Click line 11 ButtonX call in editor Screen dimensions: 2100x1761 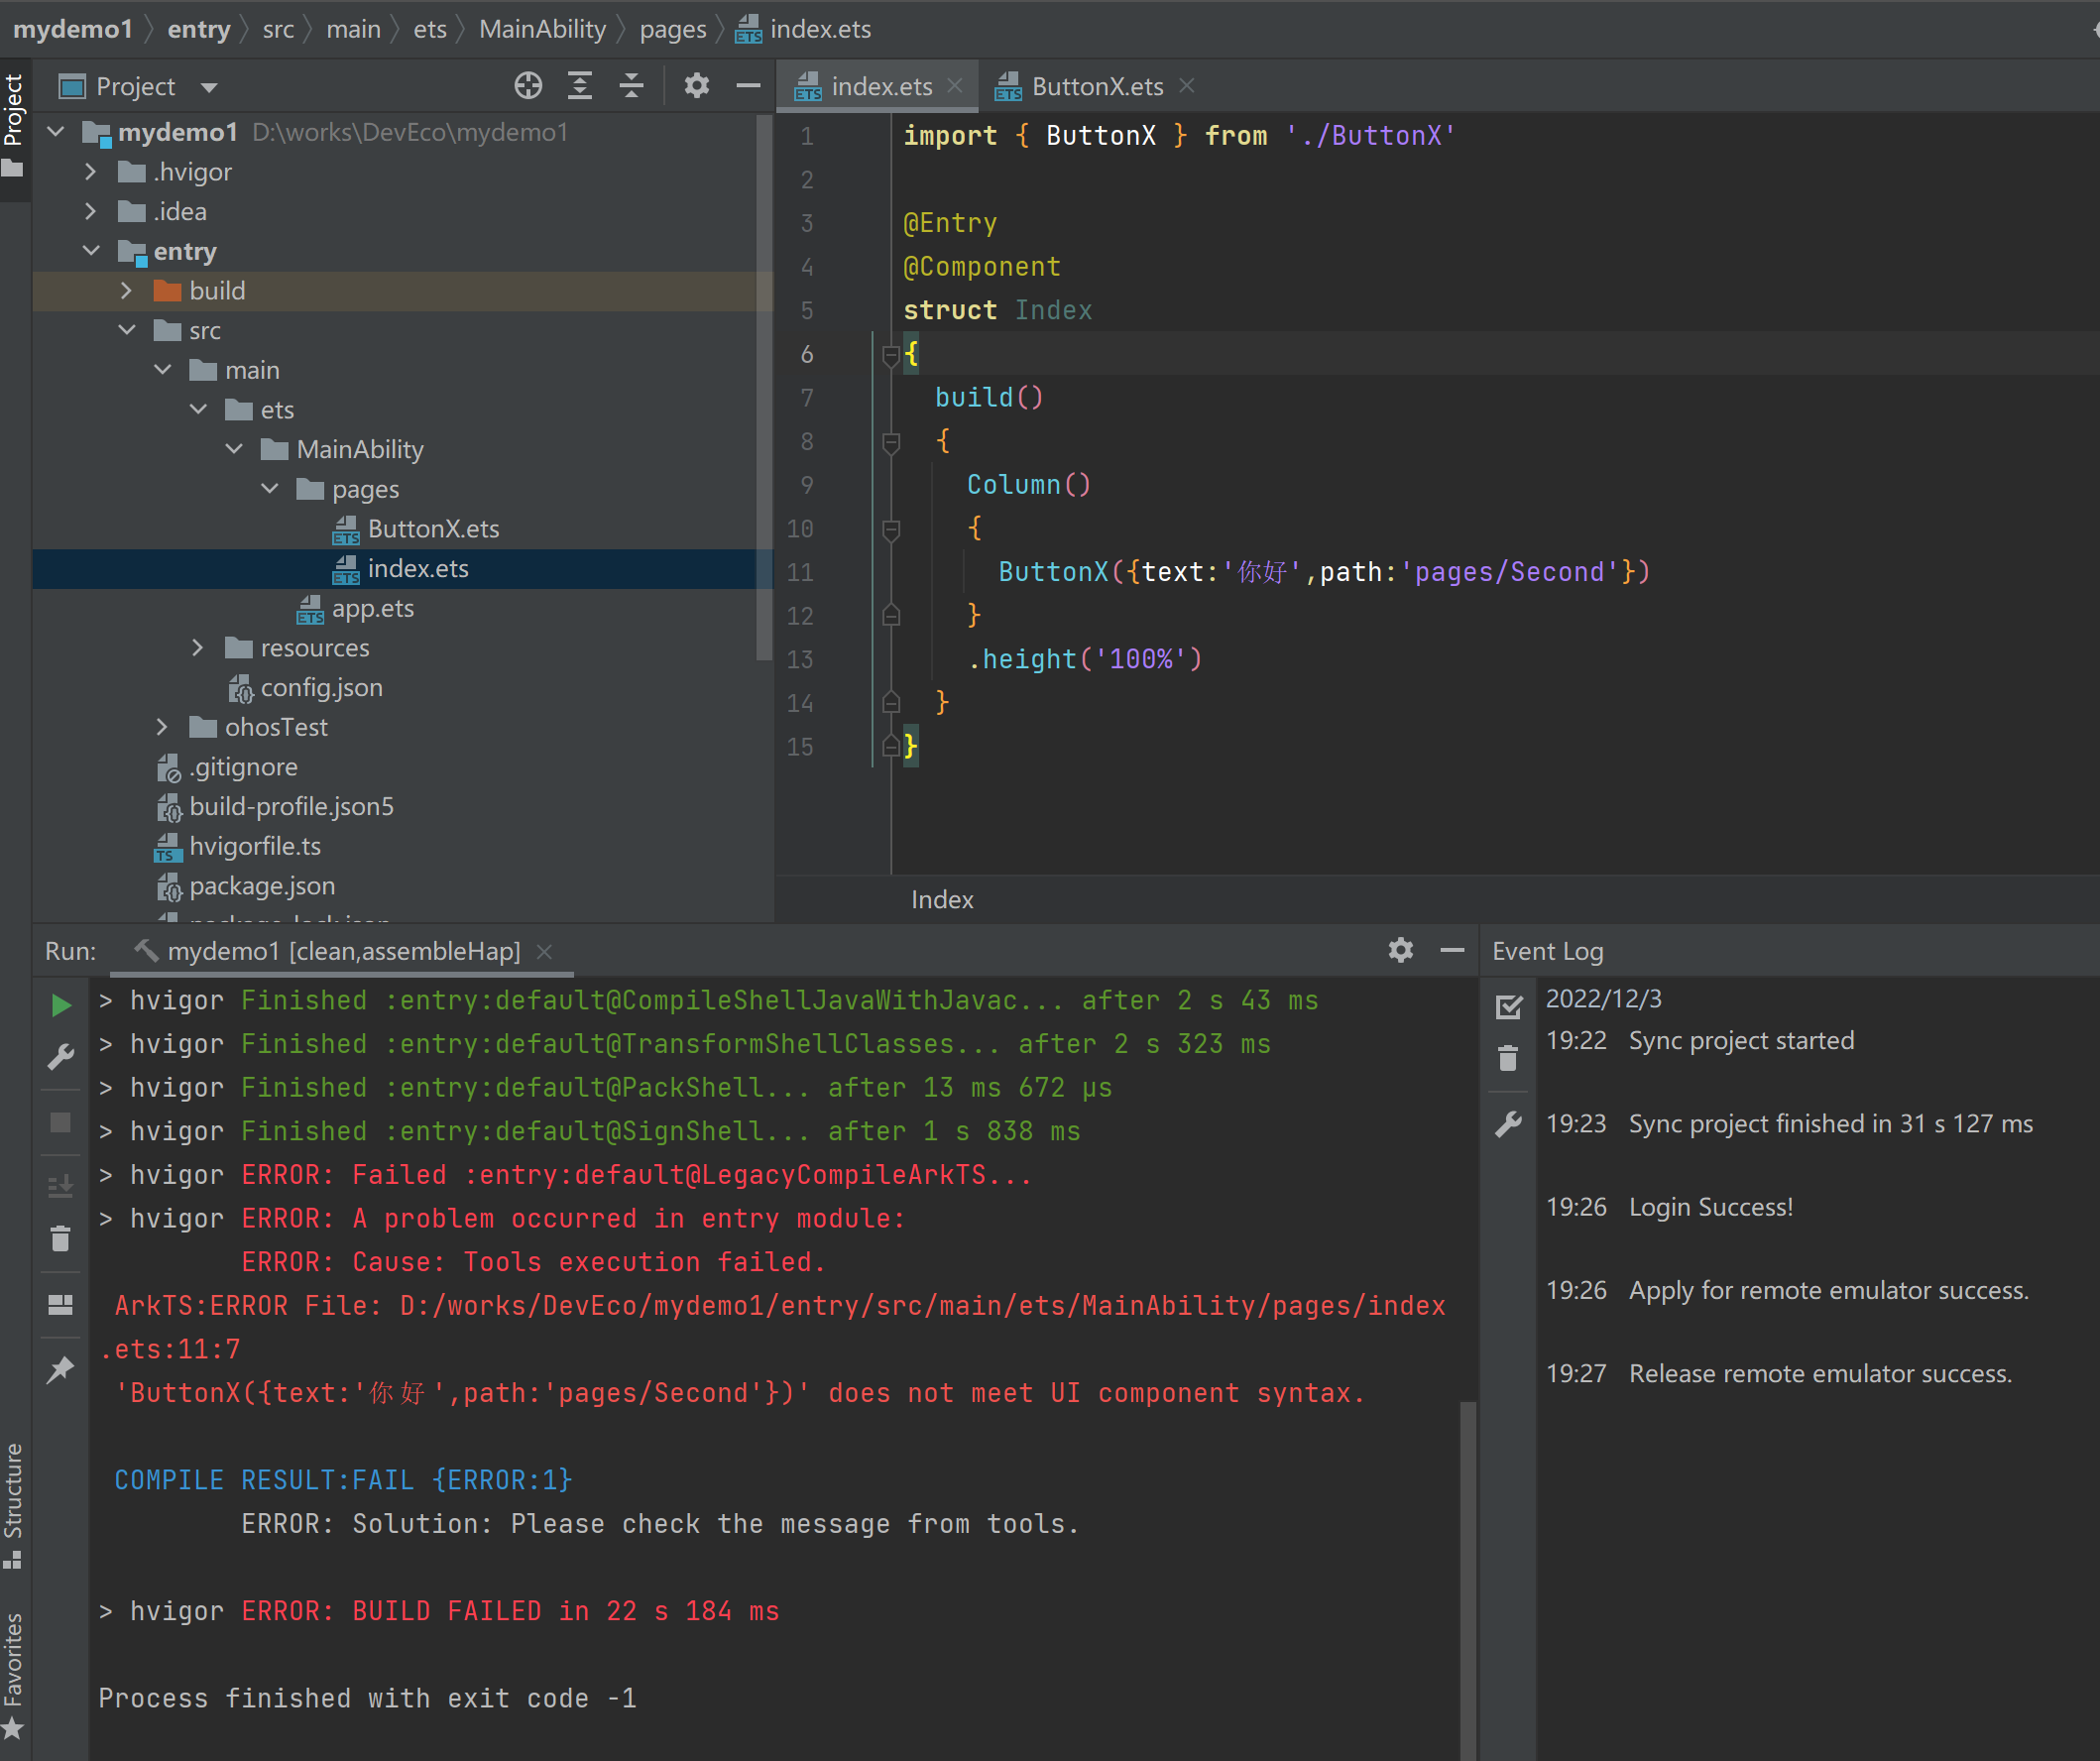[x=1323, y=572]
